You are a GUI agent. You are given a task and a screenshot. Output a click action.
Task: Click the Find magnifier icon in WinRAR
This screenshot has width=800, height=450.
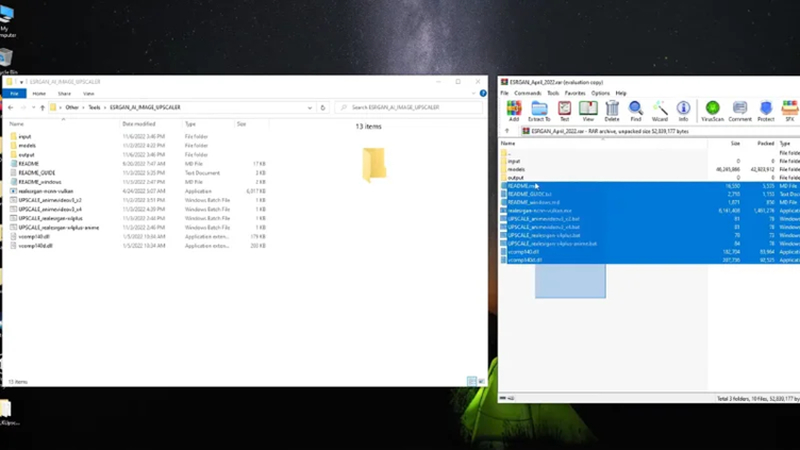635,111
